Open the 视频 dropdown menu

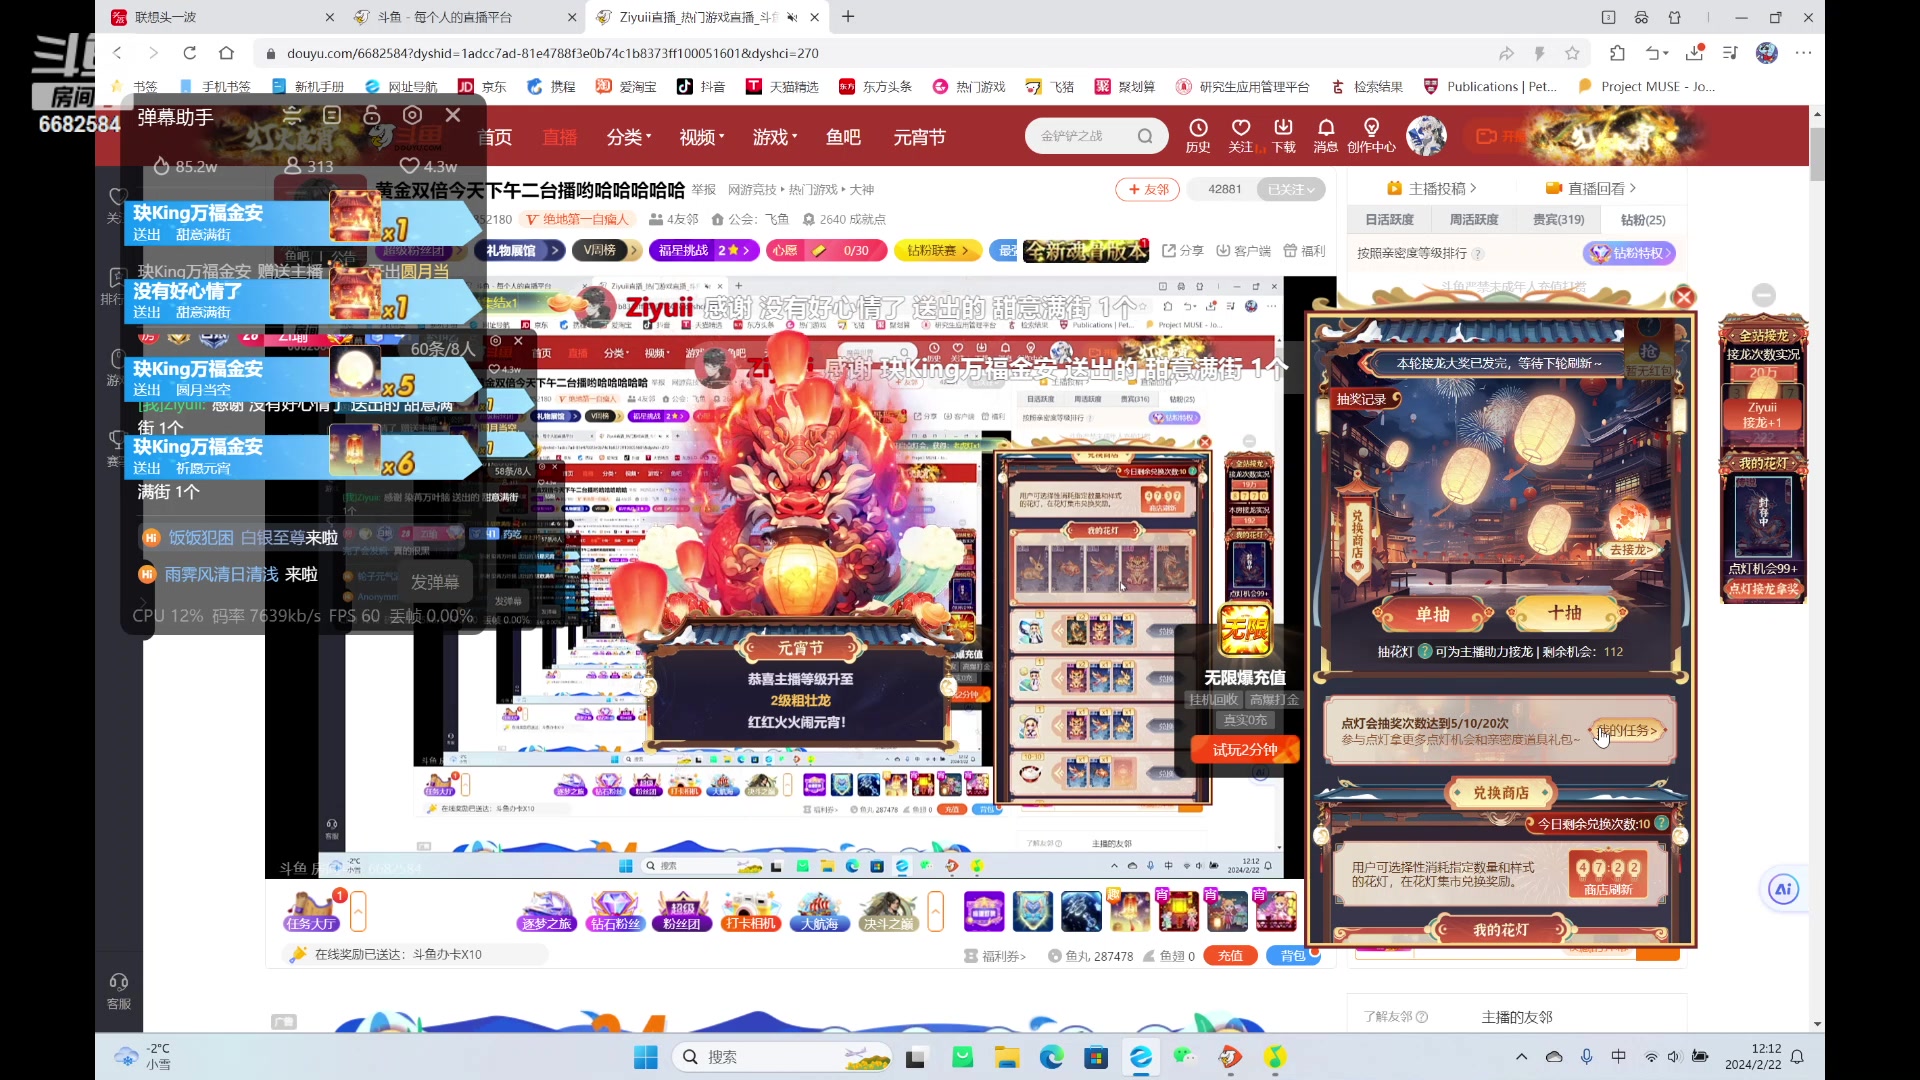(702, 137)
